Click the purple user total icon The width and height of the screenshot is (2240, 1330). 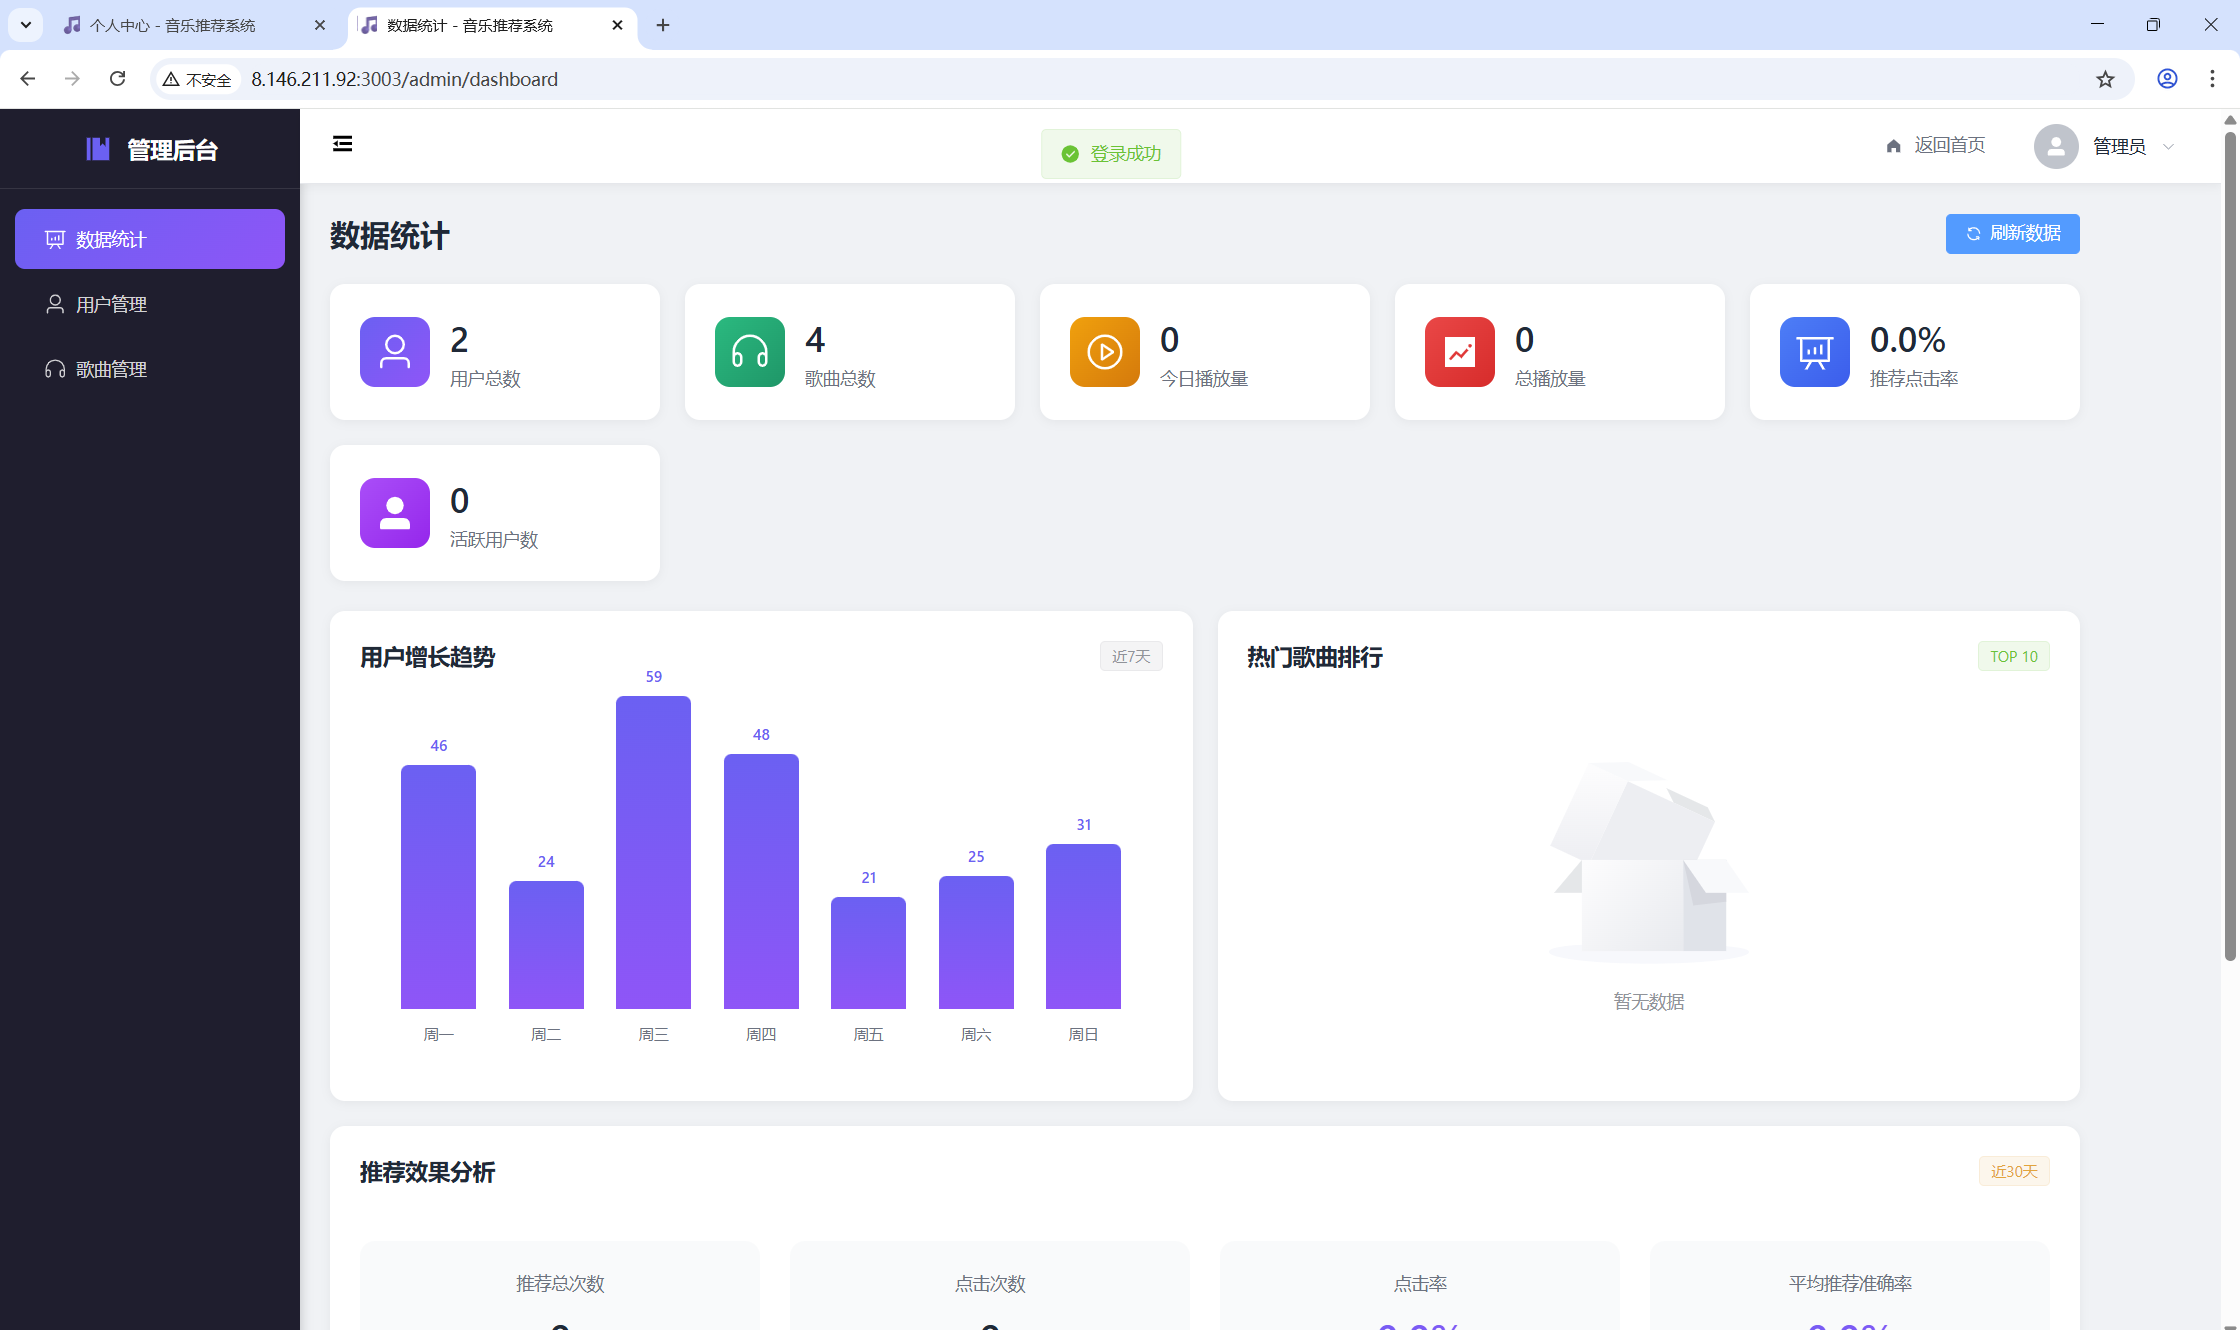(395, 352)
